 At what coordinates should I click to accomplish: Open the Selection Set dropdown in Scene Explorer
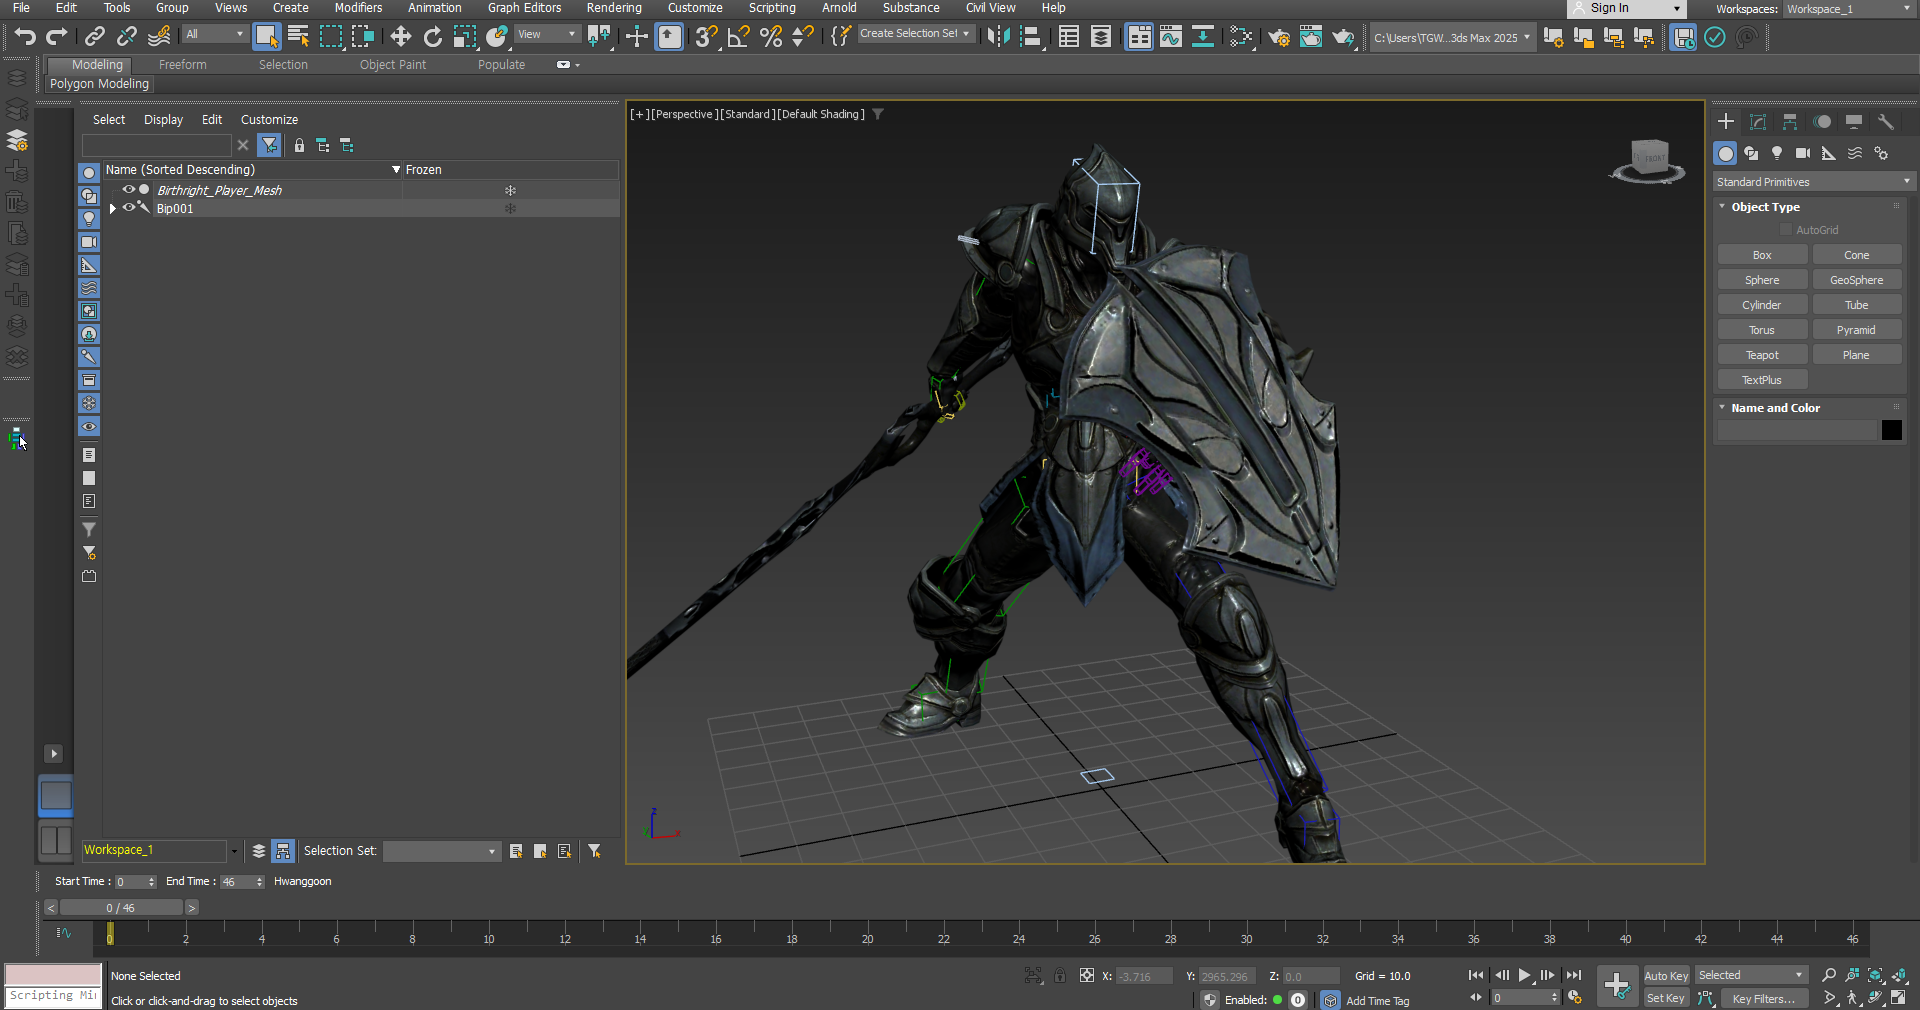tap(441, 851)
